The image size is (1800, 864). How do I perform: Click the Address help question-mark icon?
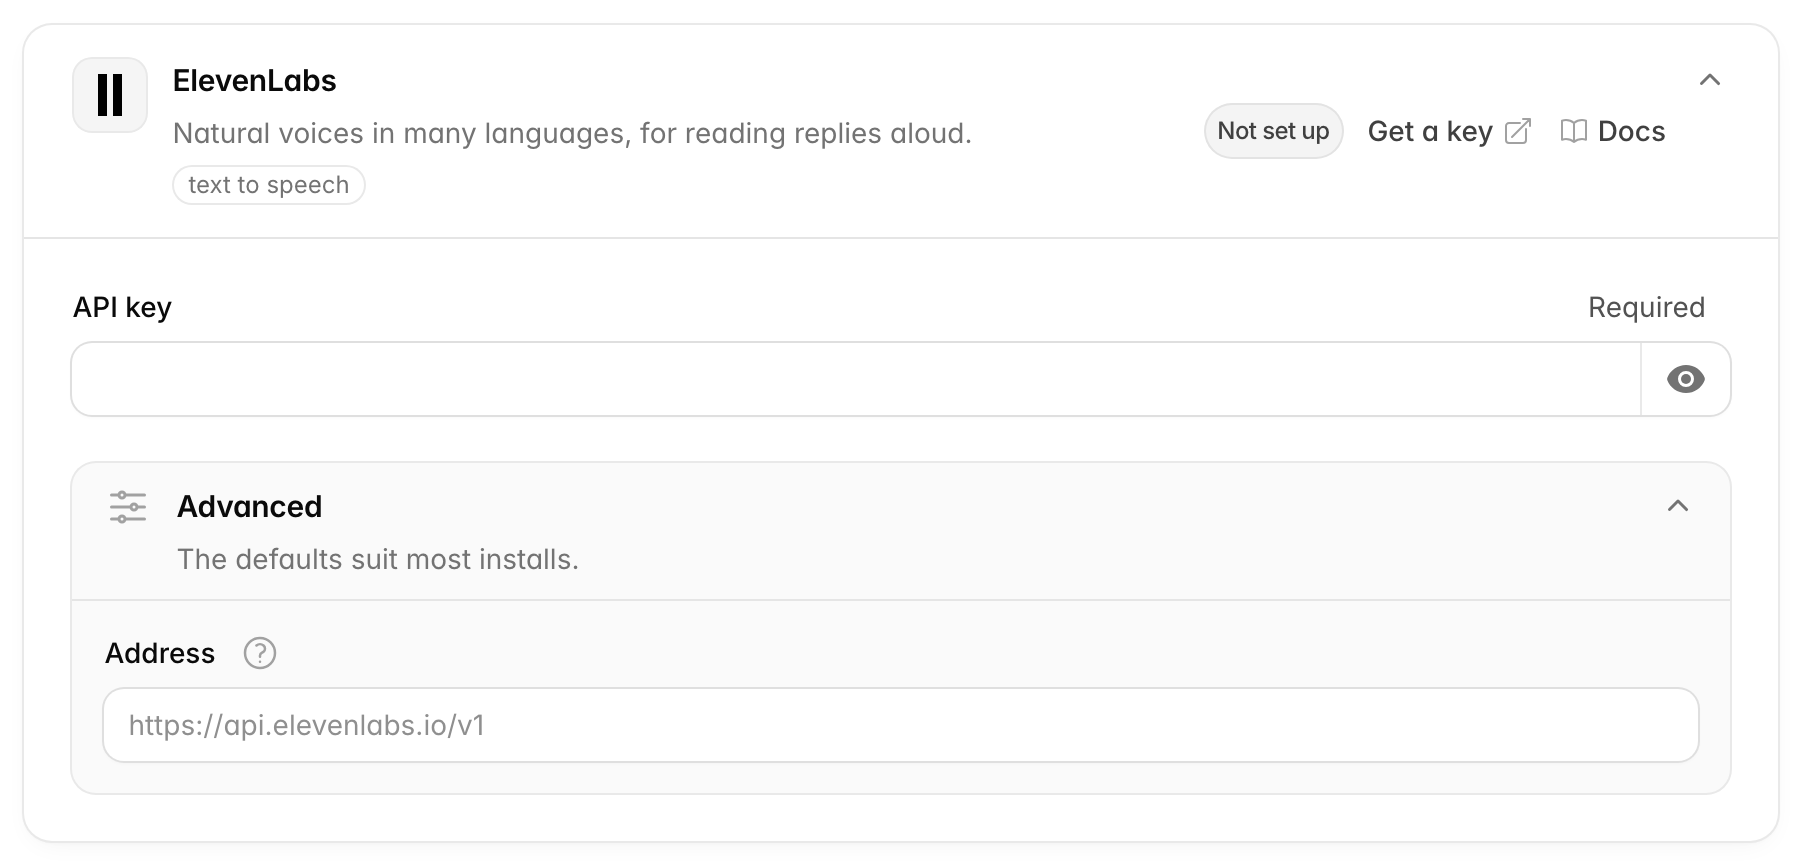pos(260,653)
